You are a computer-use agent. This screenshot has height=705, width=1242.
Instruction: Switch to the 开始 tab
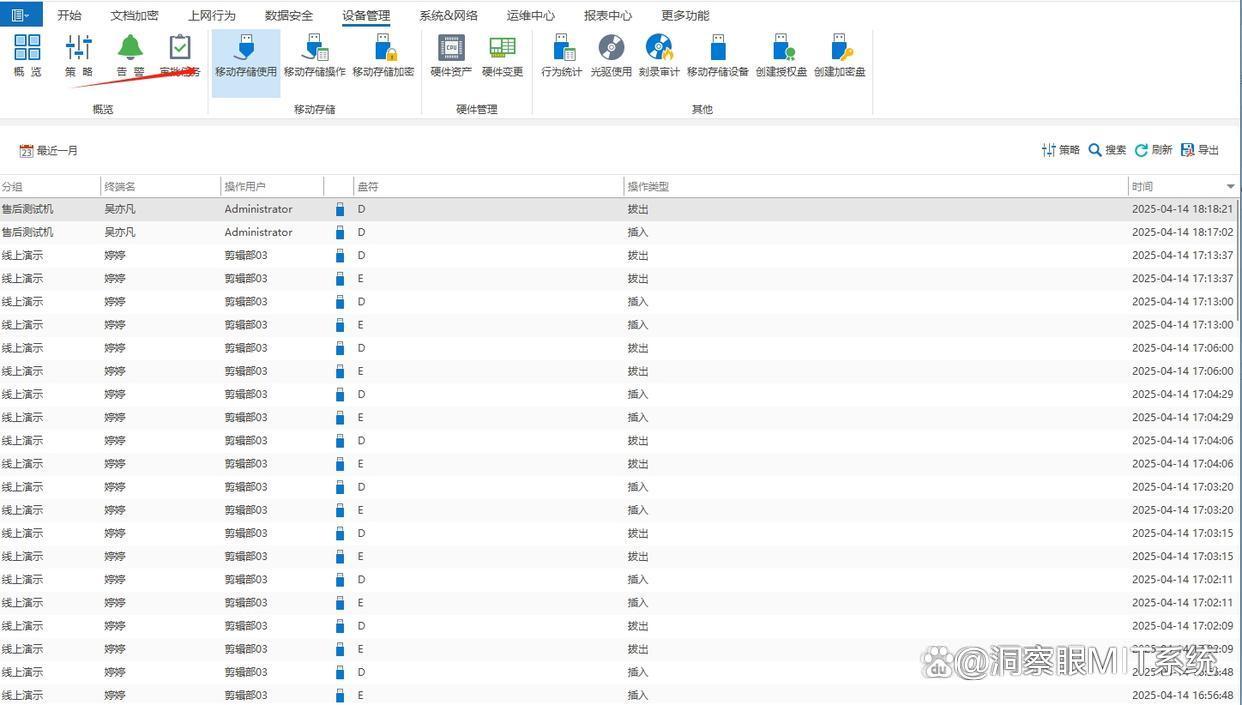pos(69,16)
